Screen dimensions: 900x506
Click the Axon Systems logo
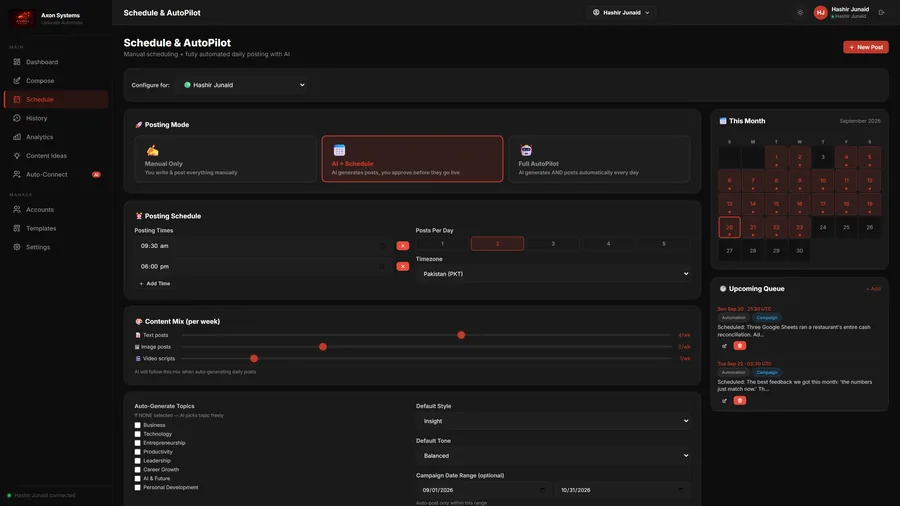tap(23, 18)
